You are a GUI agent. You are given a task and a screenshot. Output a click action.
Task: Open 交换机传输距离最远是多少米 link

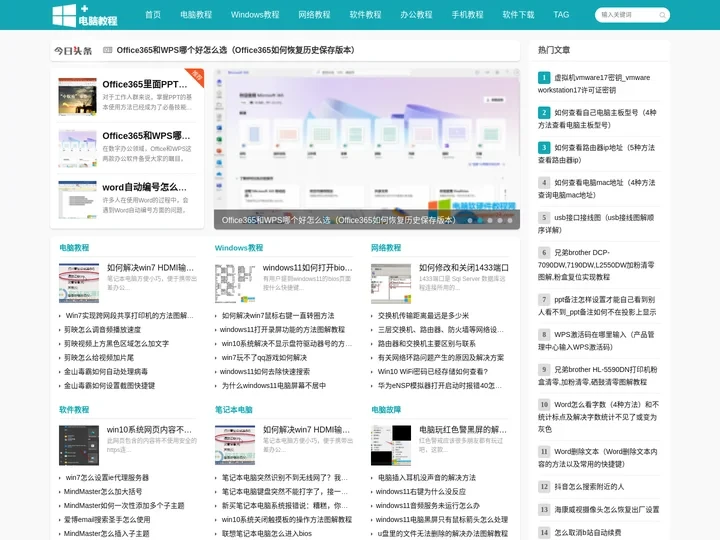(423, 315)
